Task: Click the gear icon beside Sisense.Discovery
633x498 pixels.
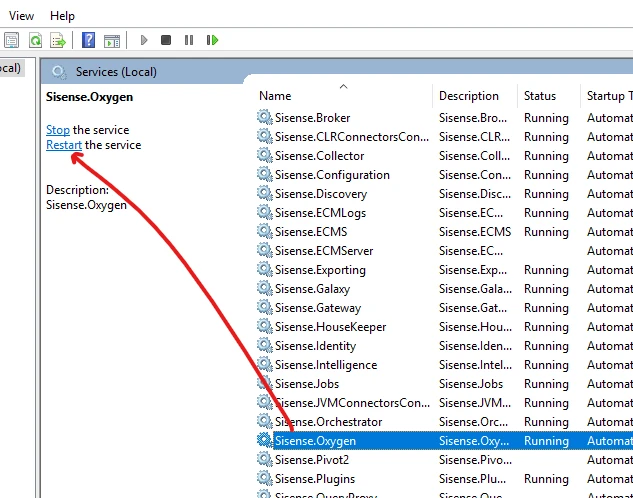Action: [264, 193]
